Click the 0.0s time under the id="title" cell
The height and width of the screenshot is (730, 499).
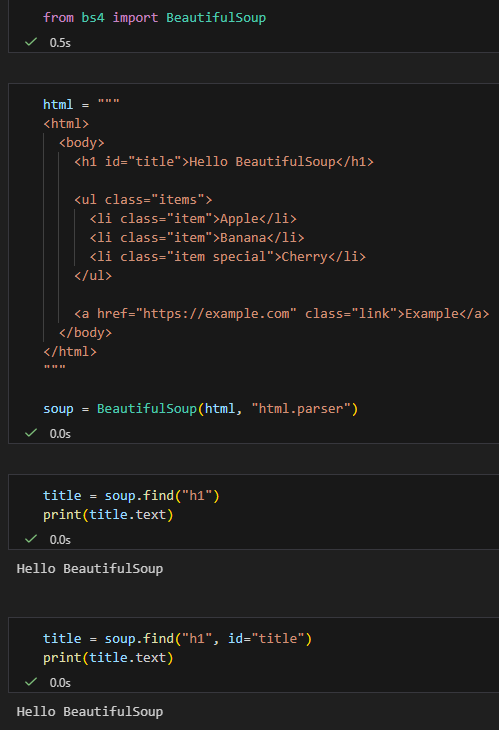[60, 683]
